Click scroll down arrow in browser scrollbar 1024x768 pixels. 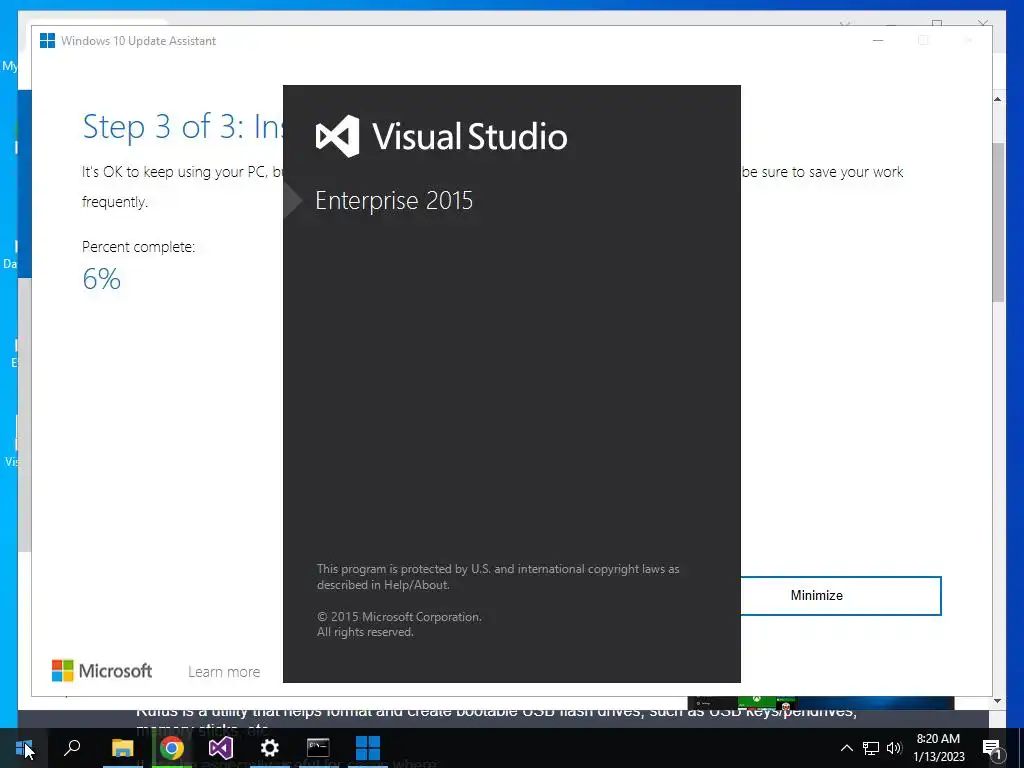point(997,701)
